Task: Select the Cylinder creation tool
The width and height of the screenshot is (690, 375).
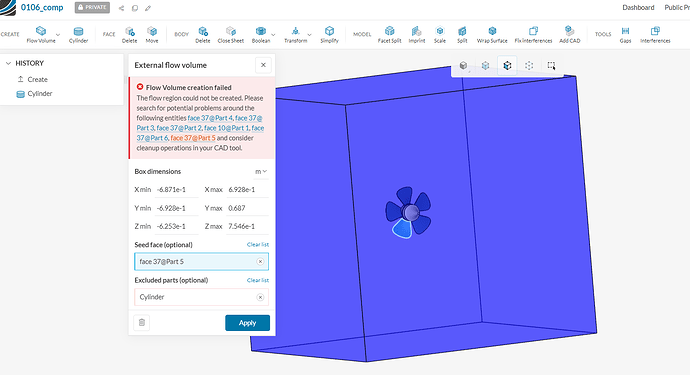Action: pyautogui.click(x=78, y=34)
